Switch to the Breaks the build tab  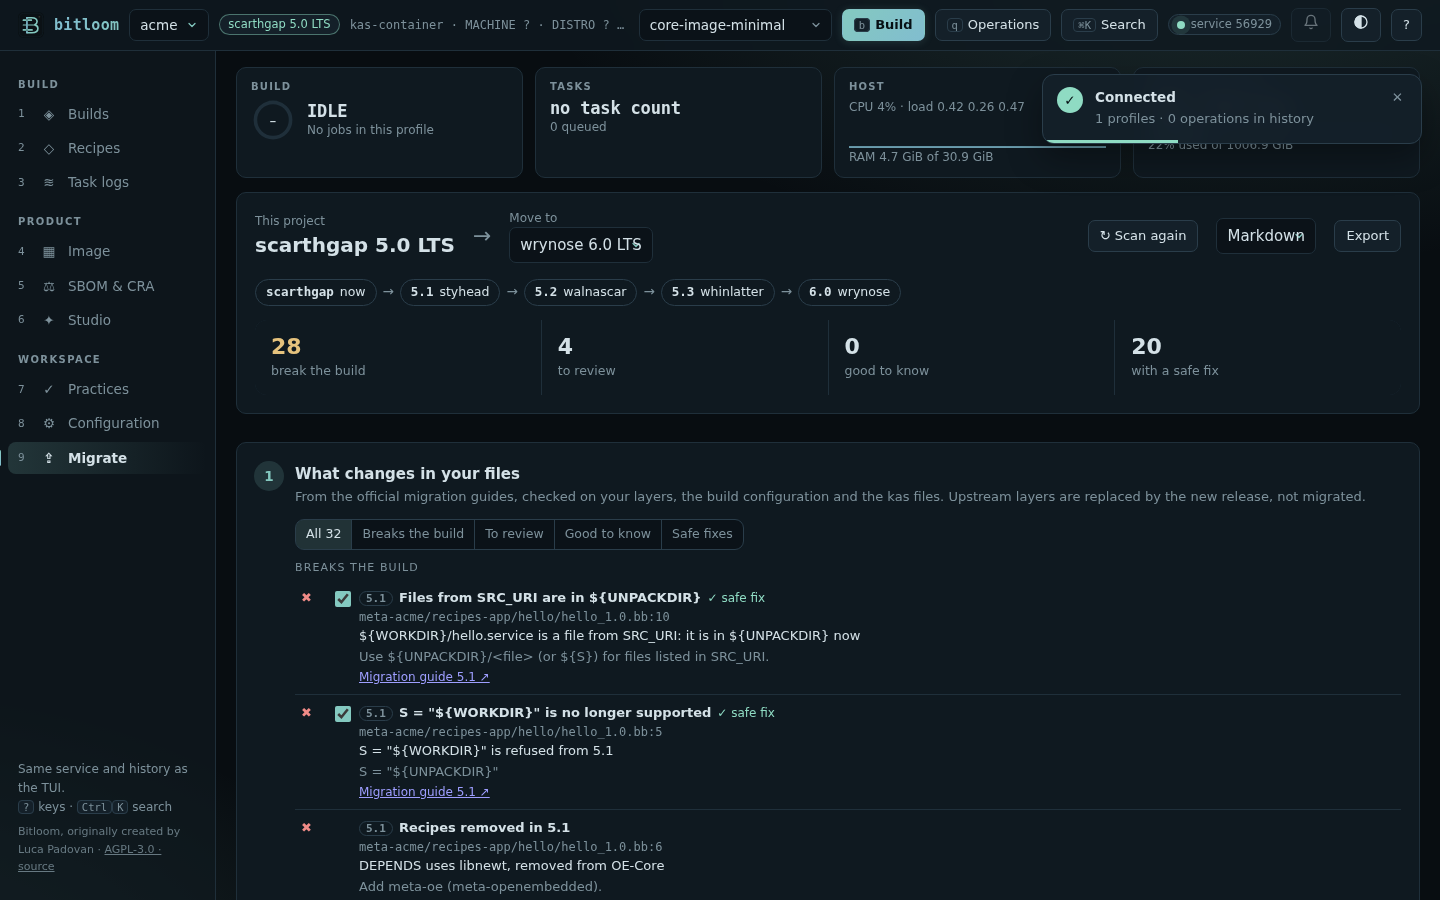pos(413,534)
